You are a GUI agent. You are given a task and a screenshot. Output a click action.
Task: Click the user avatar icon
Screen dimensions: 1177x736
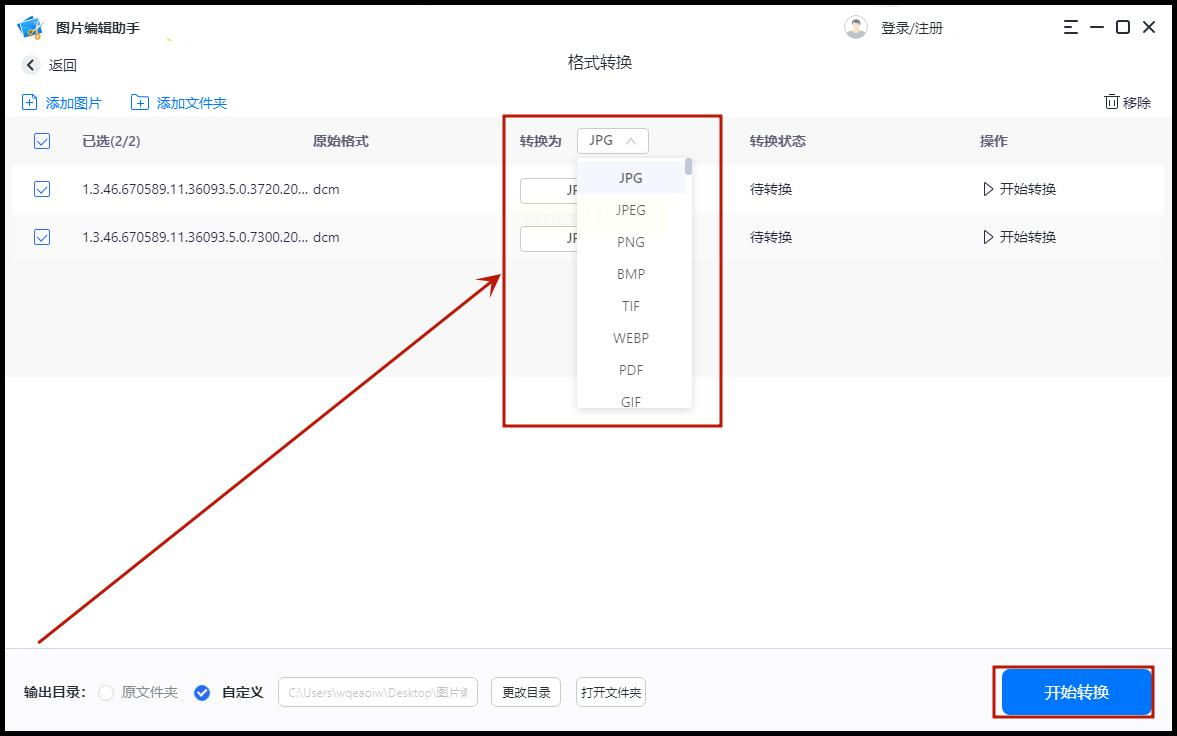[x=856, y=28]
